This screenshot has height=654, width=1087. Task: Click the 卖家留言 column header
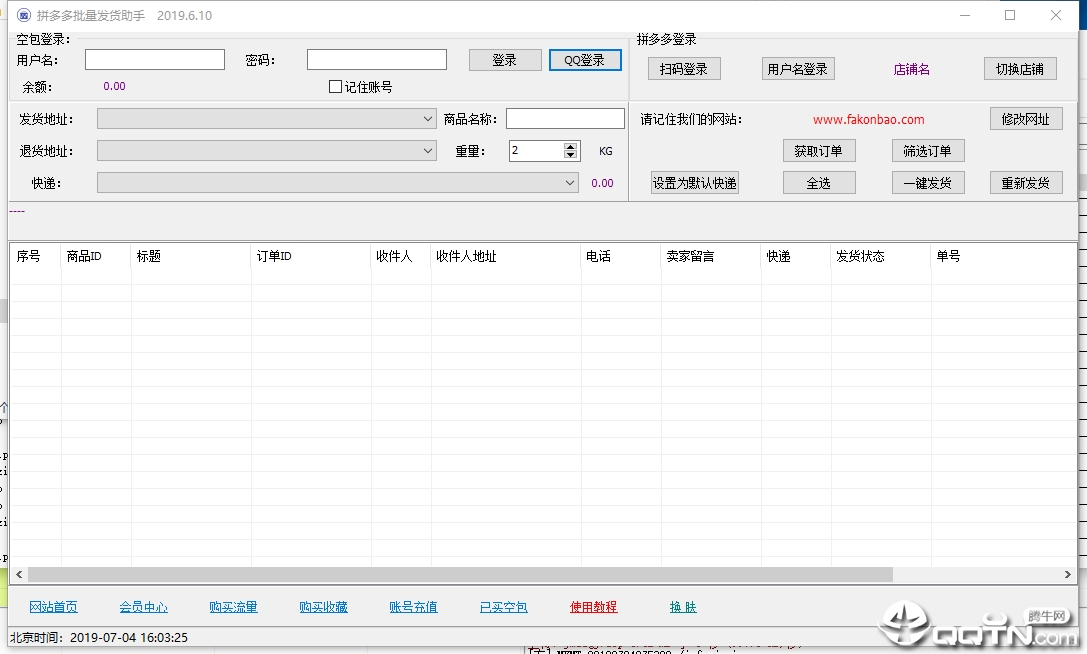click(711, 256)
